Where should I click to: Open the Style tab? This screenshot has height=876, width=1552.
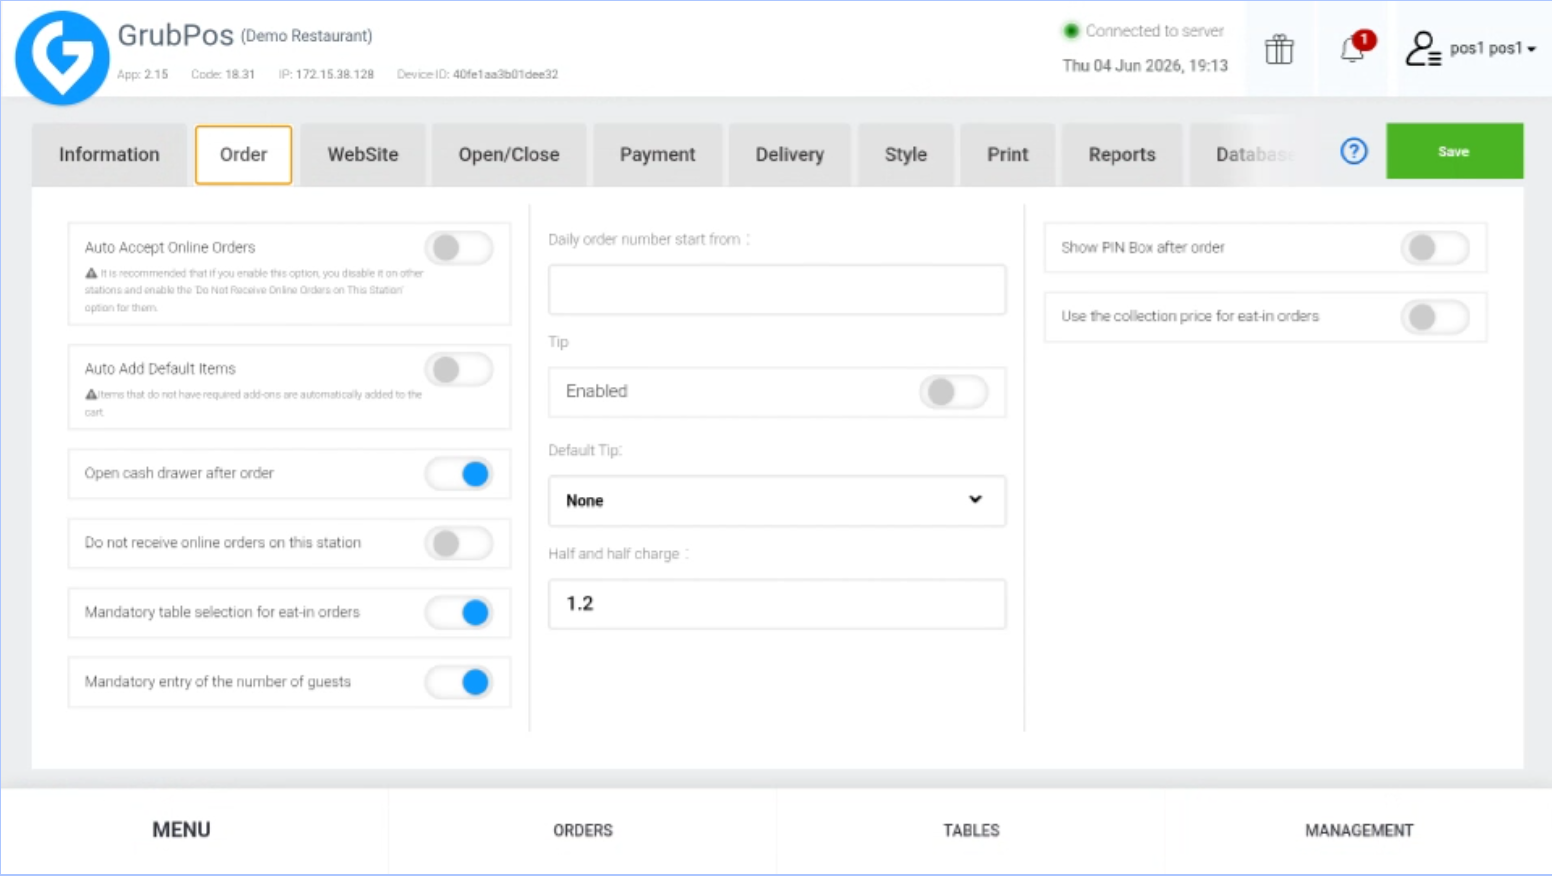point(906,155)
